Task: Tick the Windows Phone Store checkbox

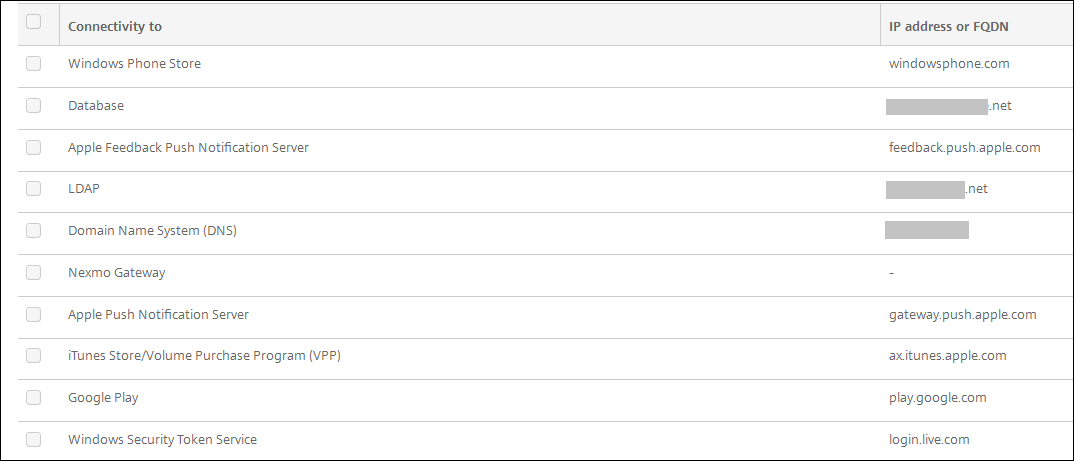Action: 34,63
